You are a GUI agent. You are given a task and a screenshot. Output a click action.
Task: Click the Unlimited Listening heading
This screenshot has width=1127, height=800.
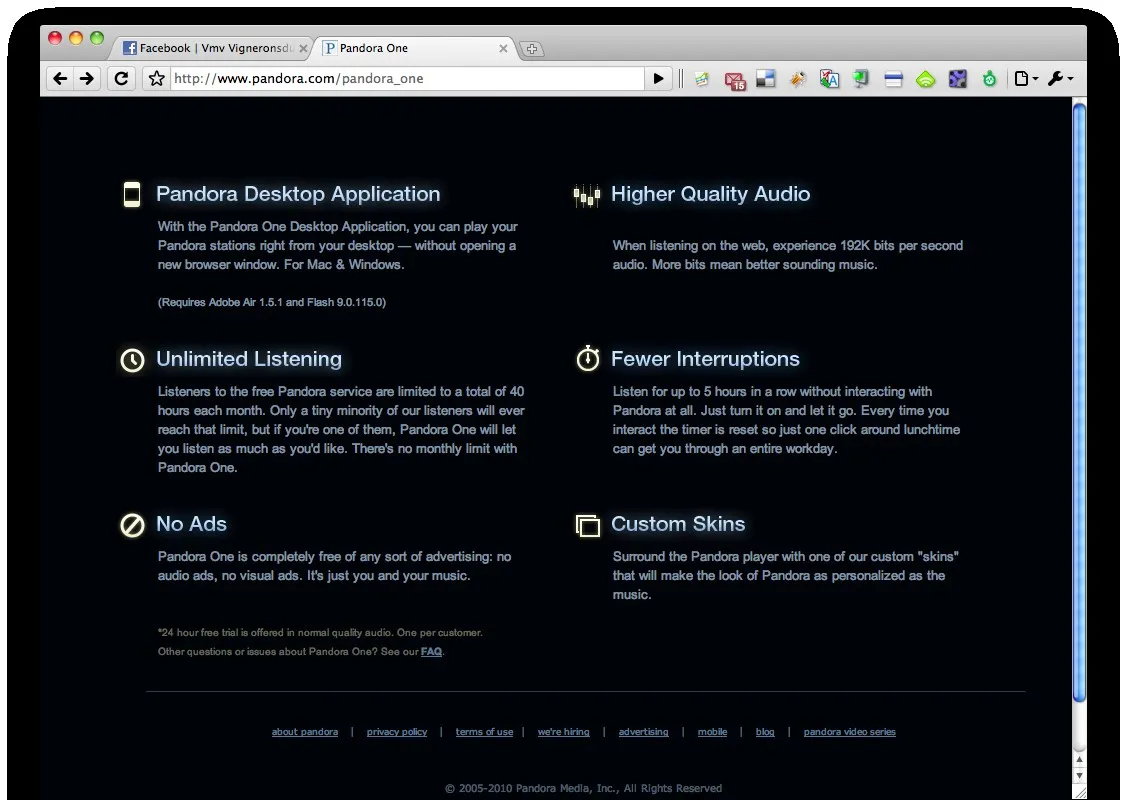[249, 359]
